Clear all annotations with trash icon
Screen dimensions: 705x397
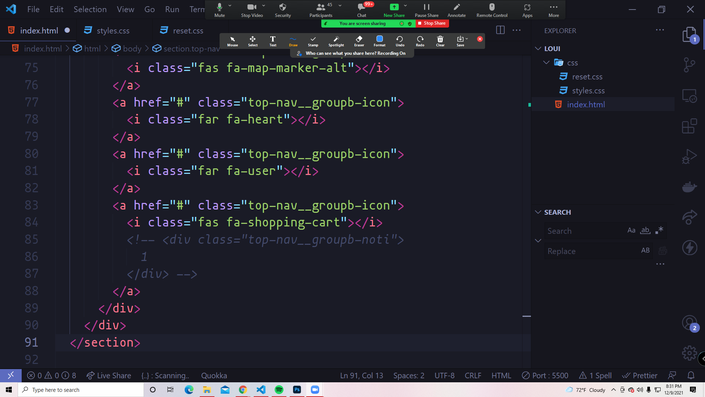pyautogui.click(x=440, y=41)
